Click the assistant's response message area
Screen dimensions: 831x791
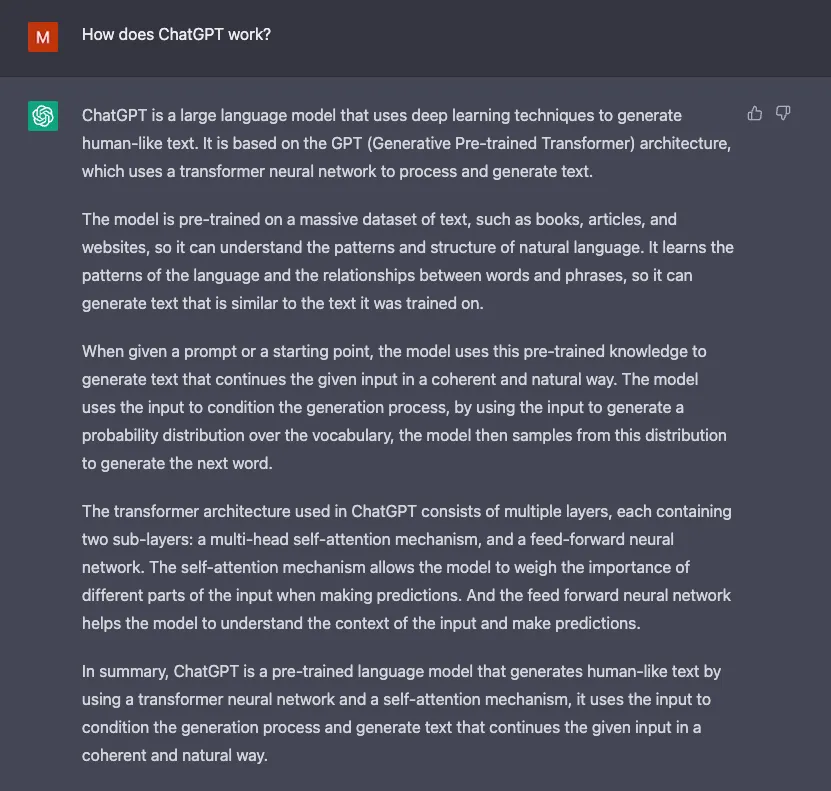click(x=400, y=435)
